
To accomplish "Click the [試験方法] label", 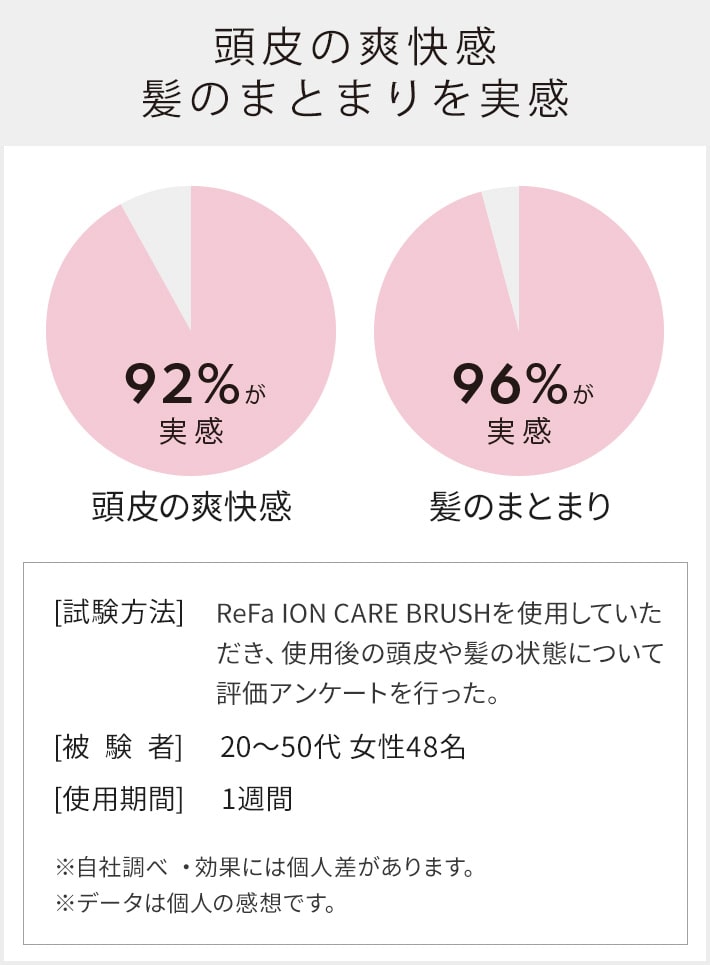I will click(119, 613).
